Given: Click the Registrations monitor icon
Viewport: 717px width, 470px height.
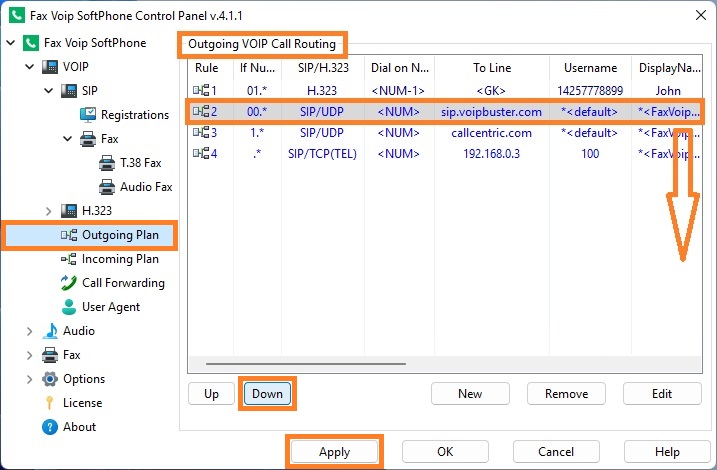Looking at the screenshot, I should 88,115.
